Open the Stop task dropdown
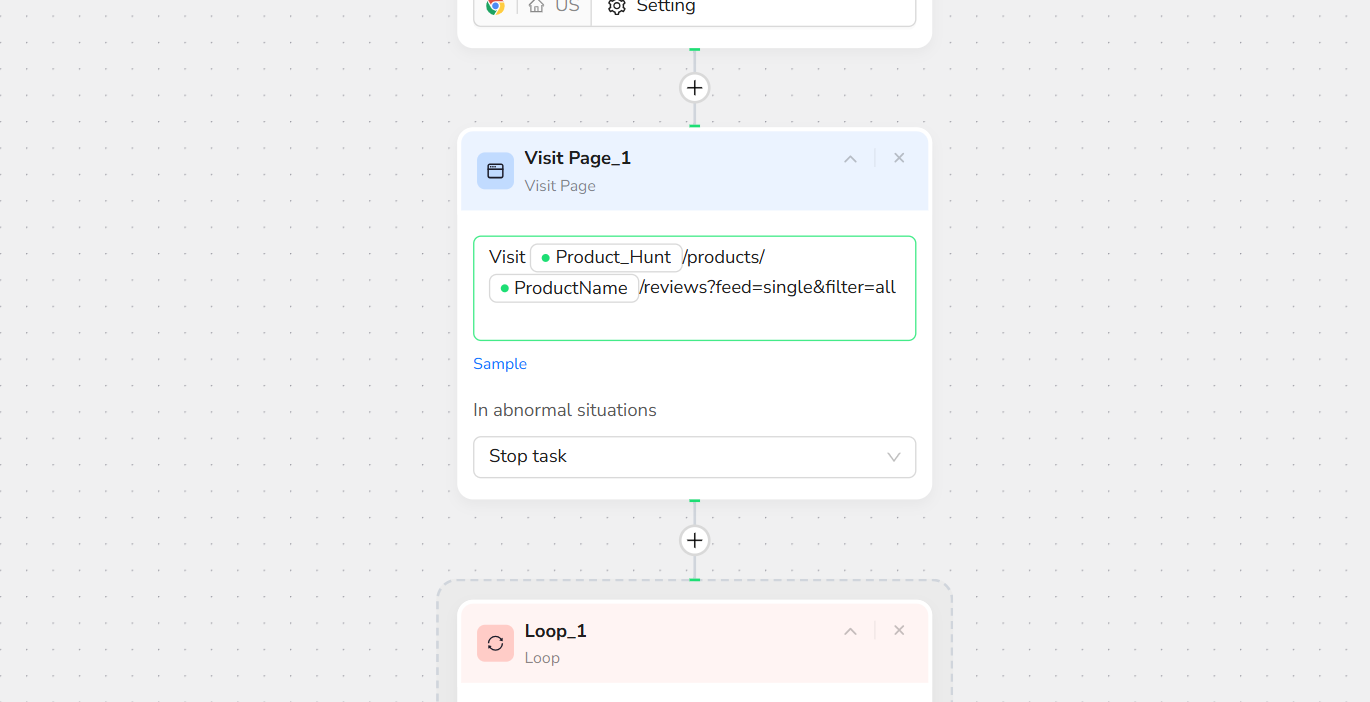 pyautogui.click(x=694, y=457)
